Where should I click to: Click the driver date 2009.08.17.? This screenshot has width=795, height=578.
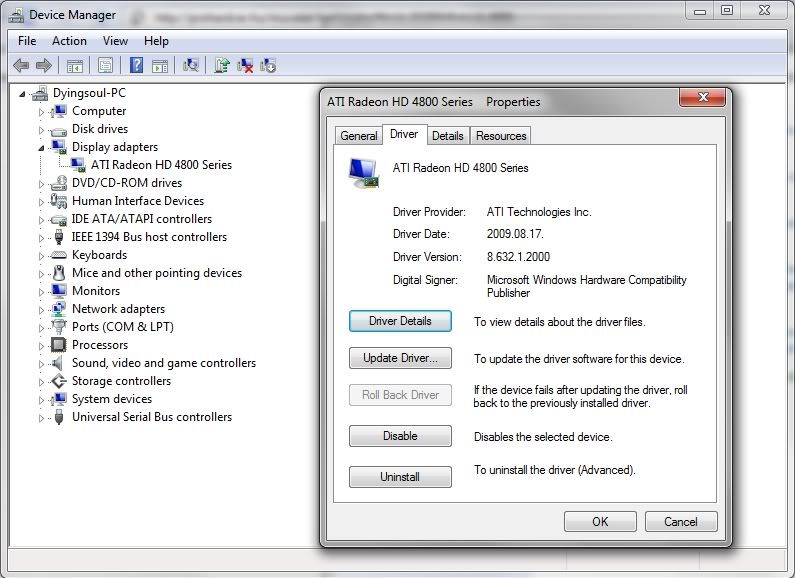pos(515,234)
